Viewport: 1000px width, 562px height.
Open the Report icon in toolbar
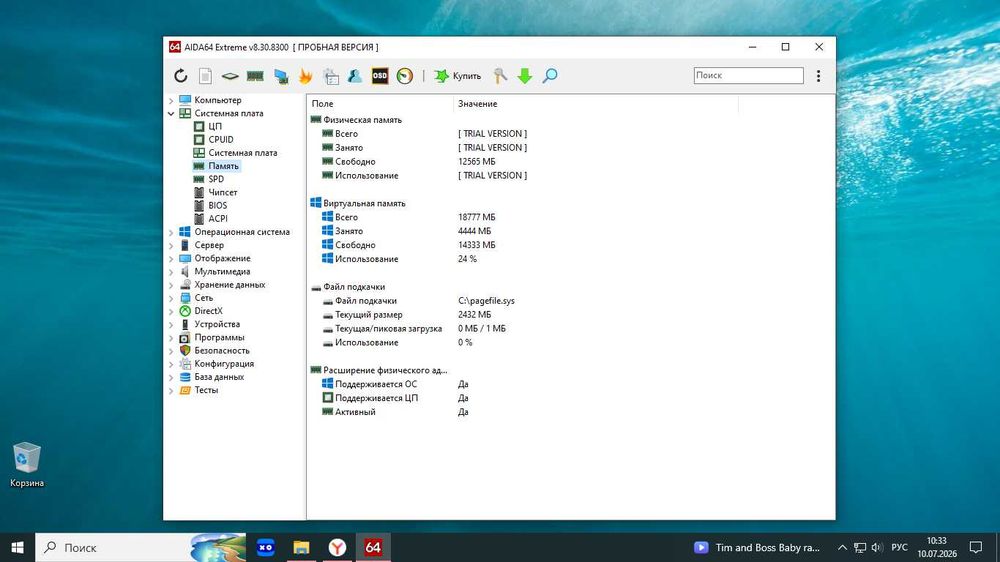pos(205,76)
